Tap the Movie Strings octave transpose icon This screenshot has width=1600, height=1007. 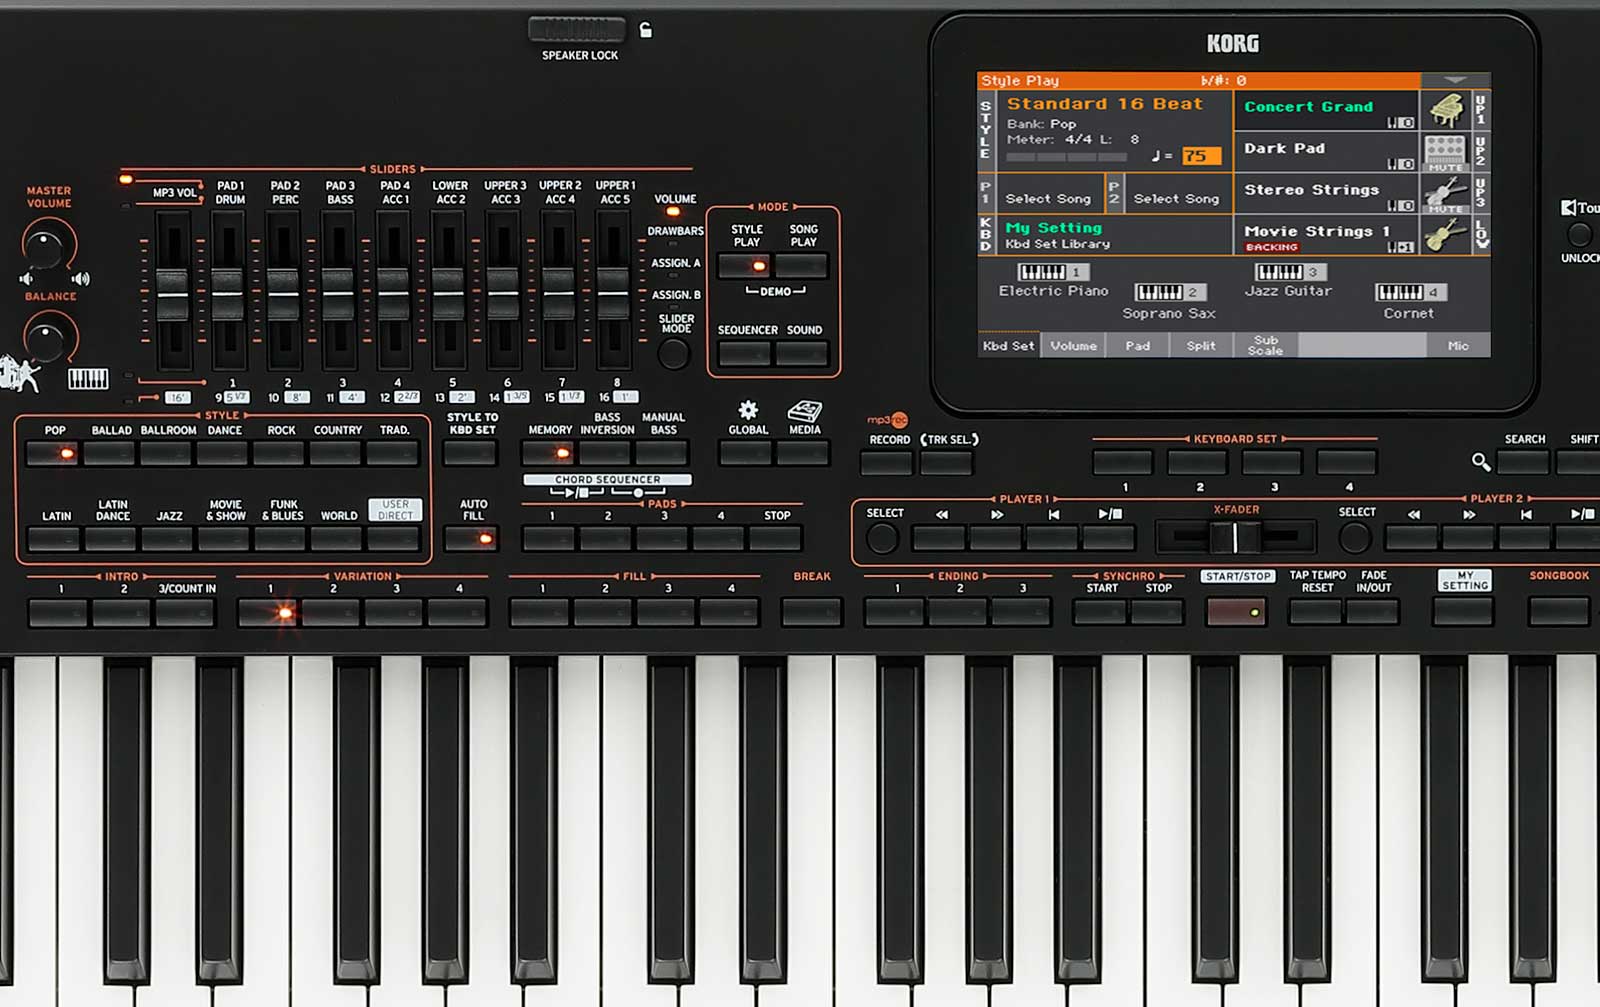pos(1400,247)
